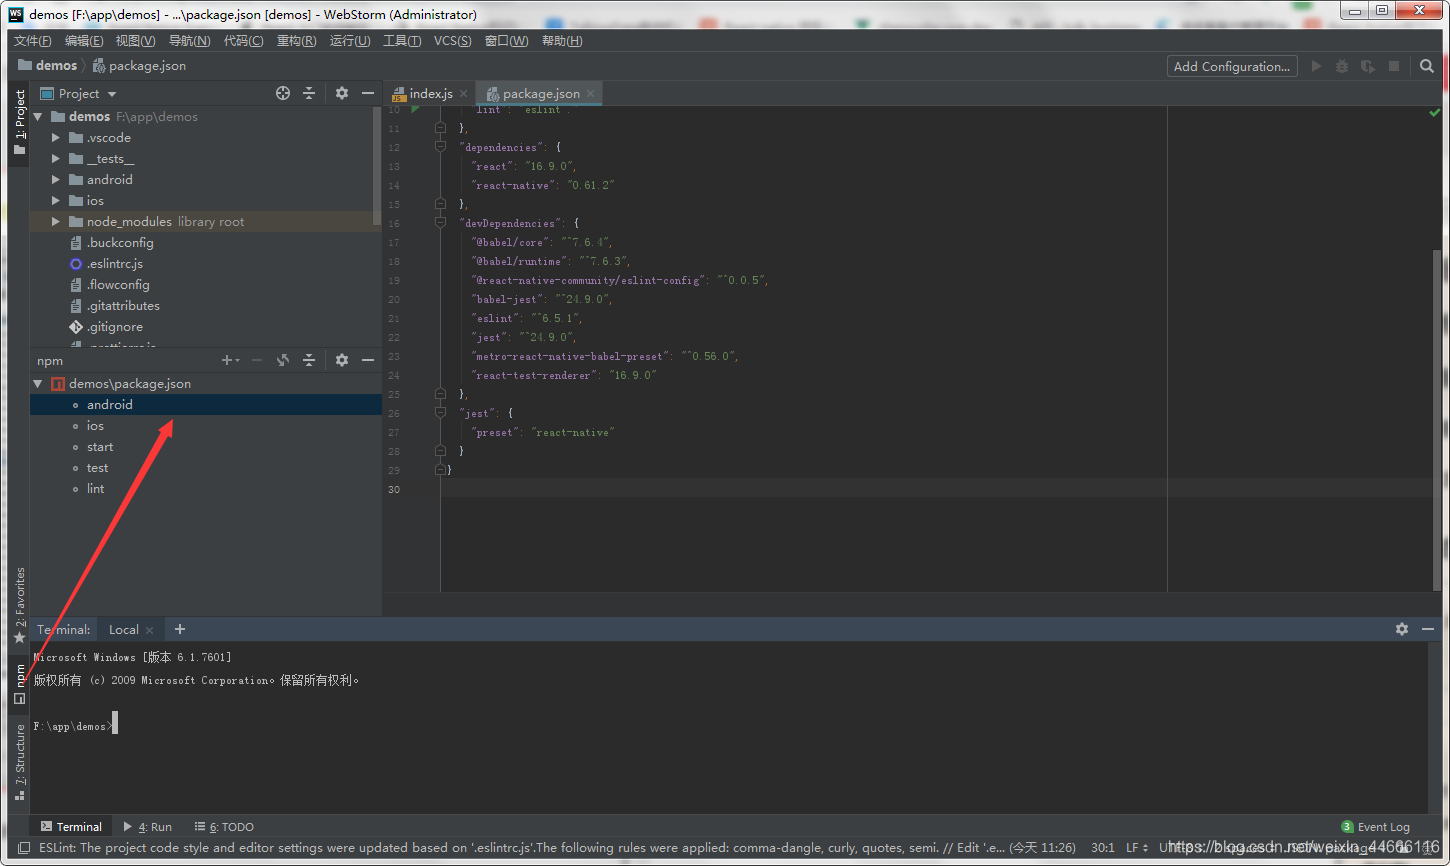Toggle the 6: TODO tool window button
Image resolution: width=1450 pixels, height=866 pixels.
tap(224, 827)
